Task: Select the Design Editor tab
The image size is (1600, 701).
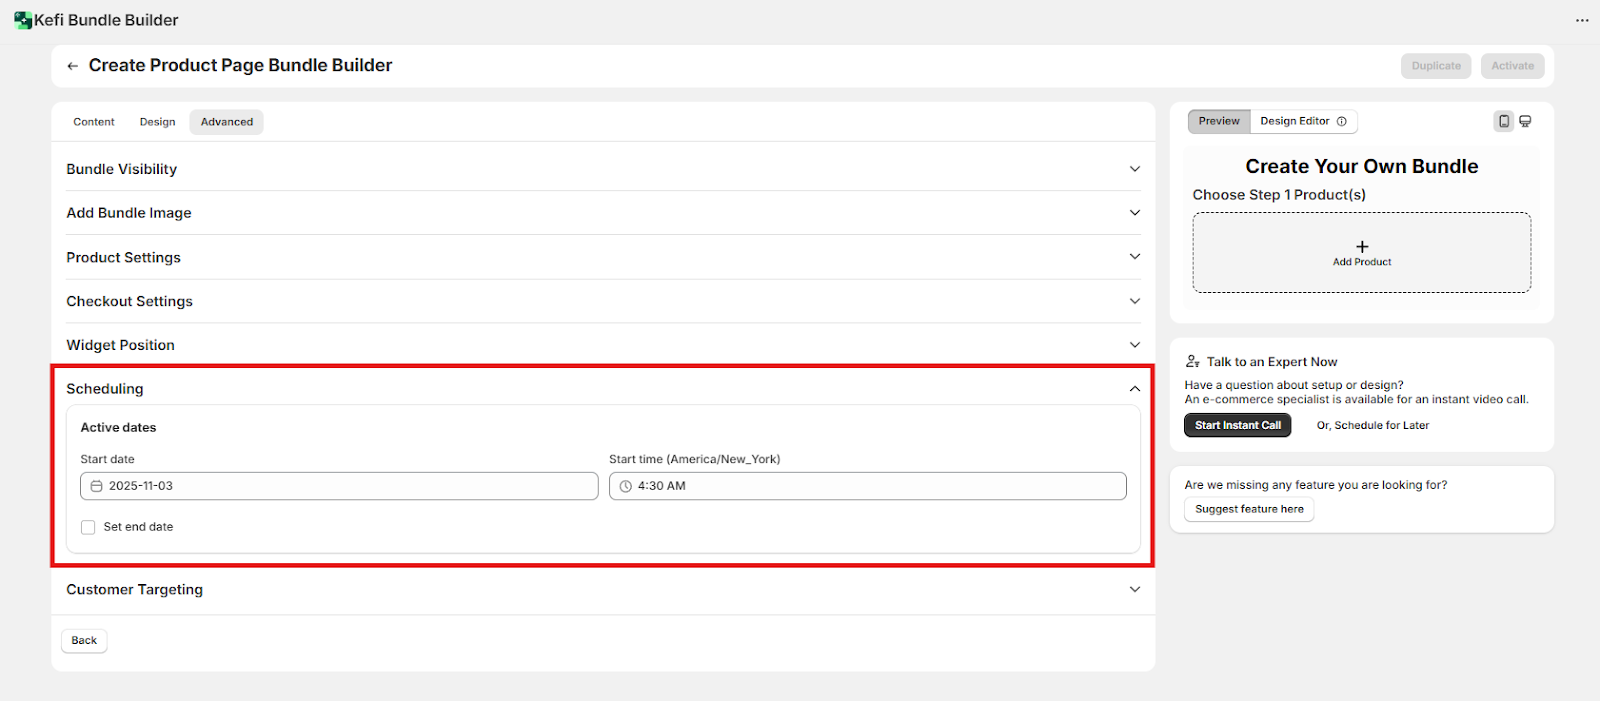Action: point(1294,121)
